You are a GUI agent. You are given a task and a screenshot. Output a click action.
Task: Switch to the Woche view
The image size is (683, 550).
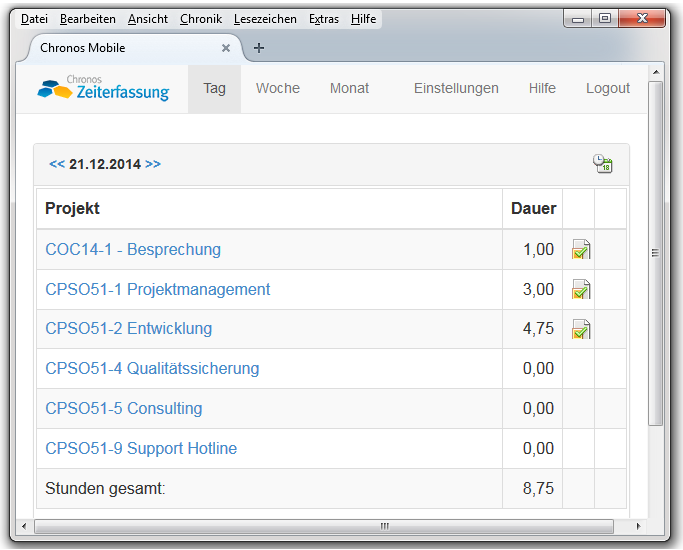point(278,88)
